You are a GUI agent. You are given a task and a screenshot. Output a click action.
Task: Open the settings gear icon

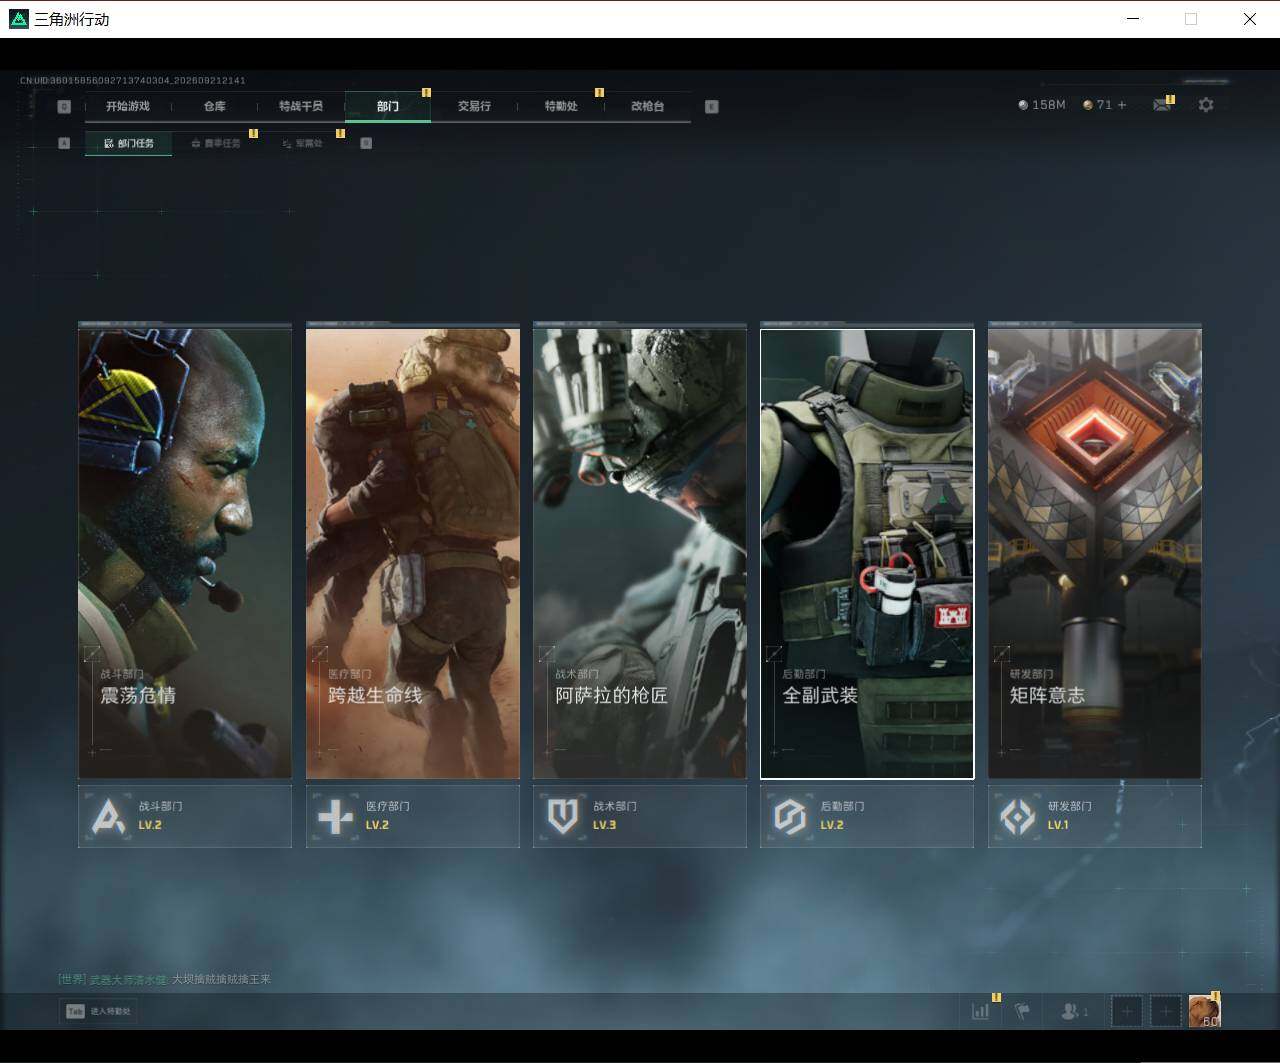pos(1206,105)
